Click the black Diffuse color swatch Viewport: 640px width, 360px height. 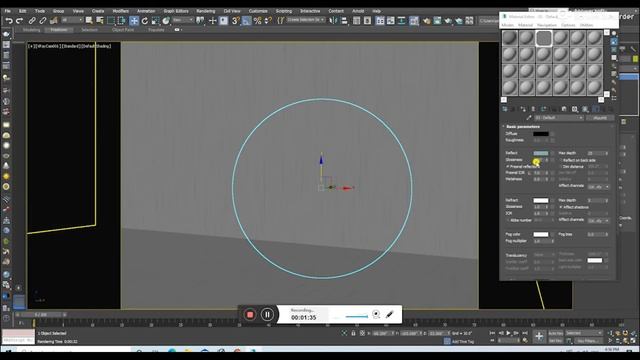click(x=541, y=134)
